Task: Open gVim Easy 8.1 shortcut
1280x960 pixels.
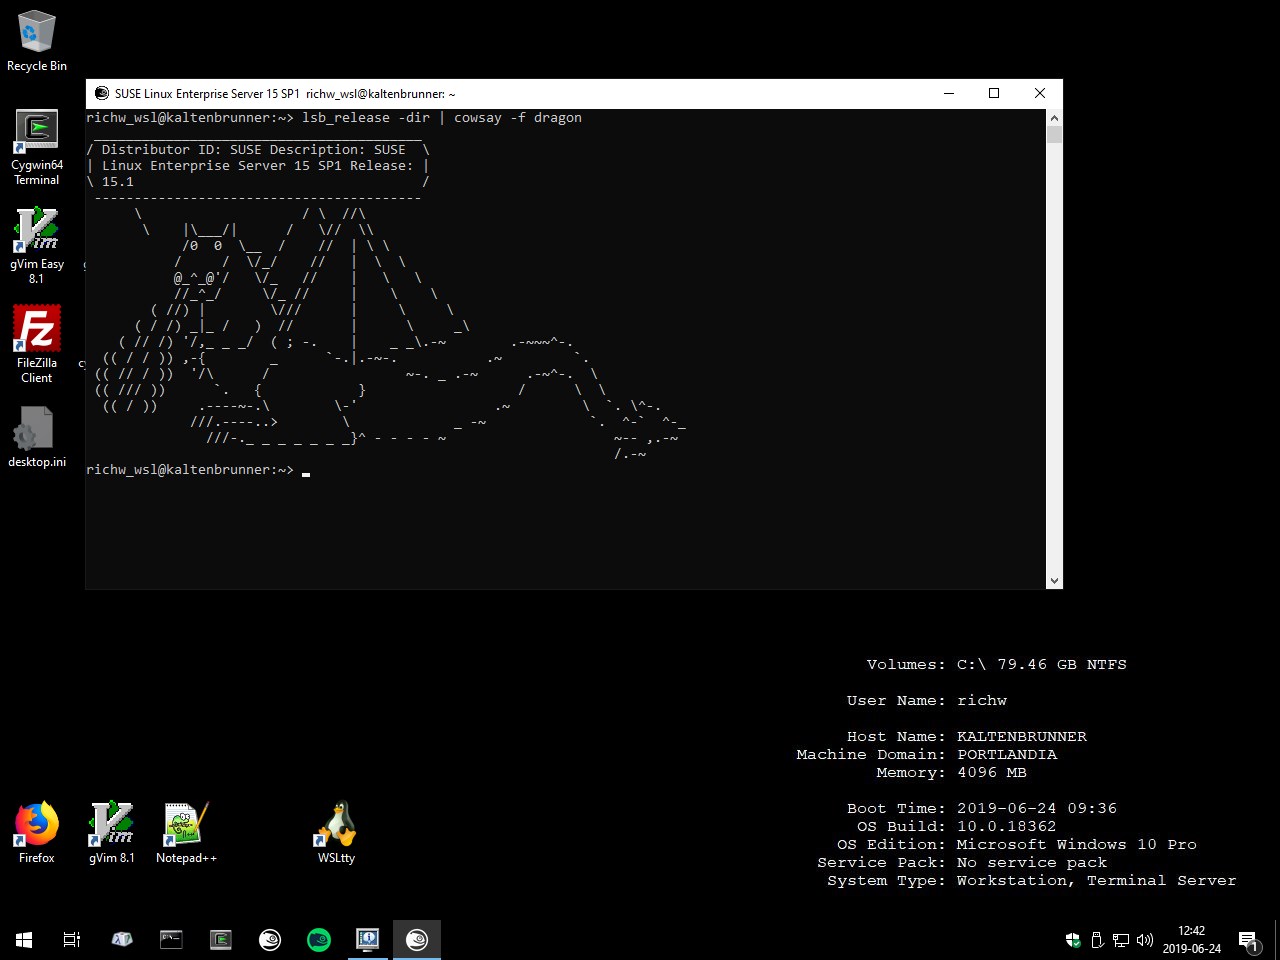Action: [x=37, y=246]
